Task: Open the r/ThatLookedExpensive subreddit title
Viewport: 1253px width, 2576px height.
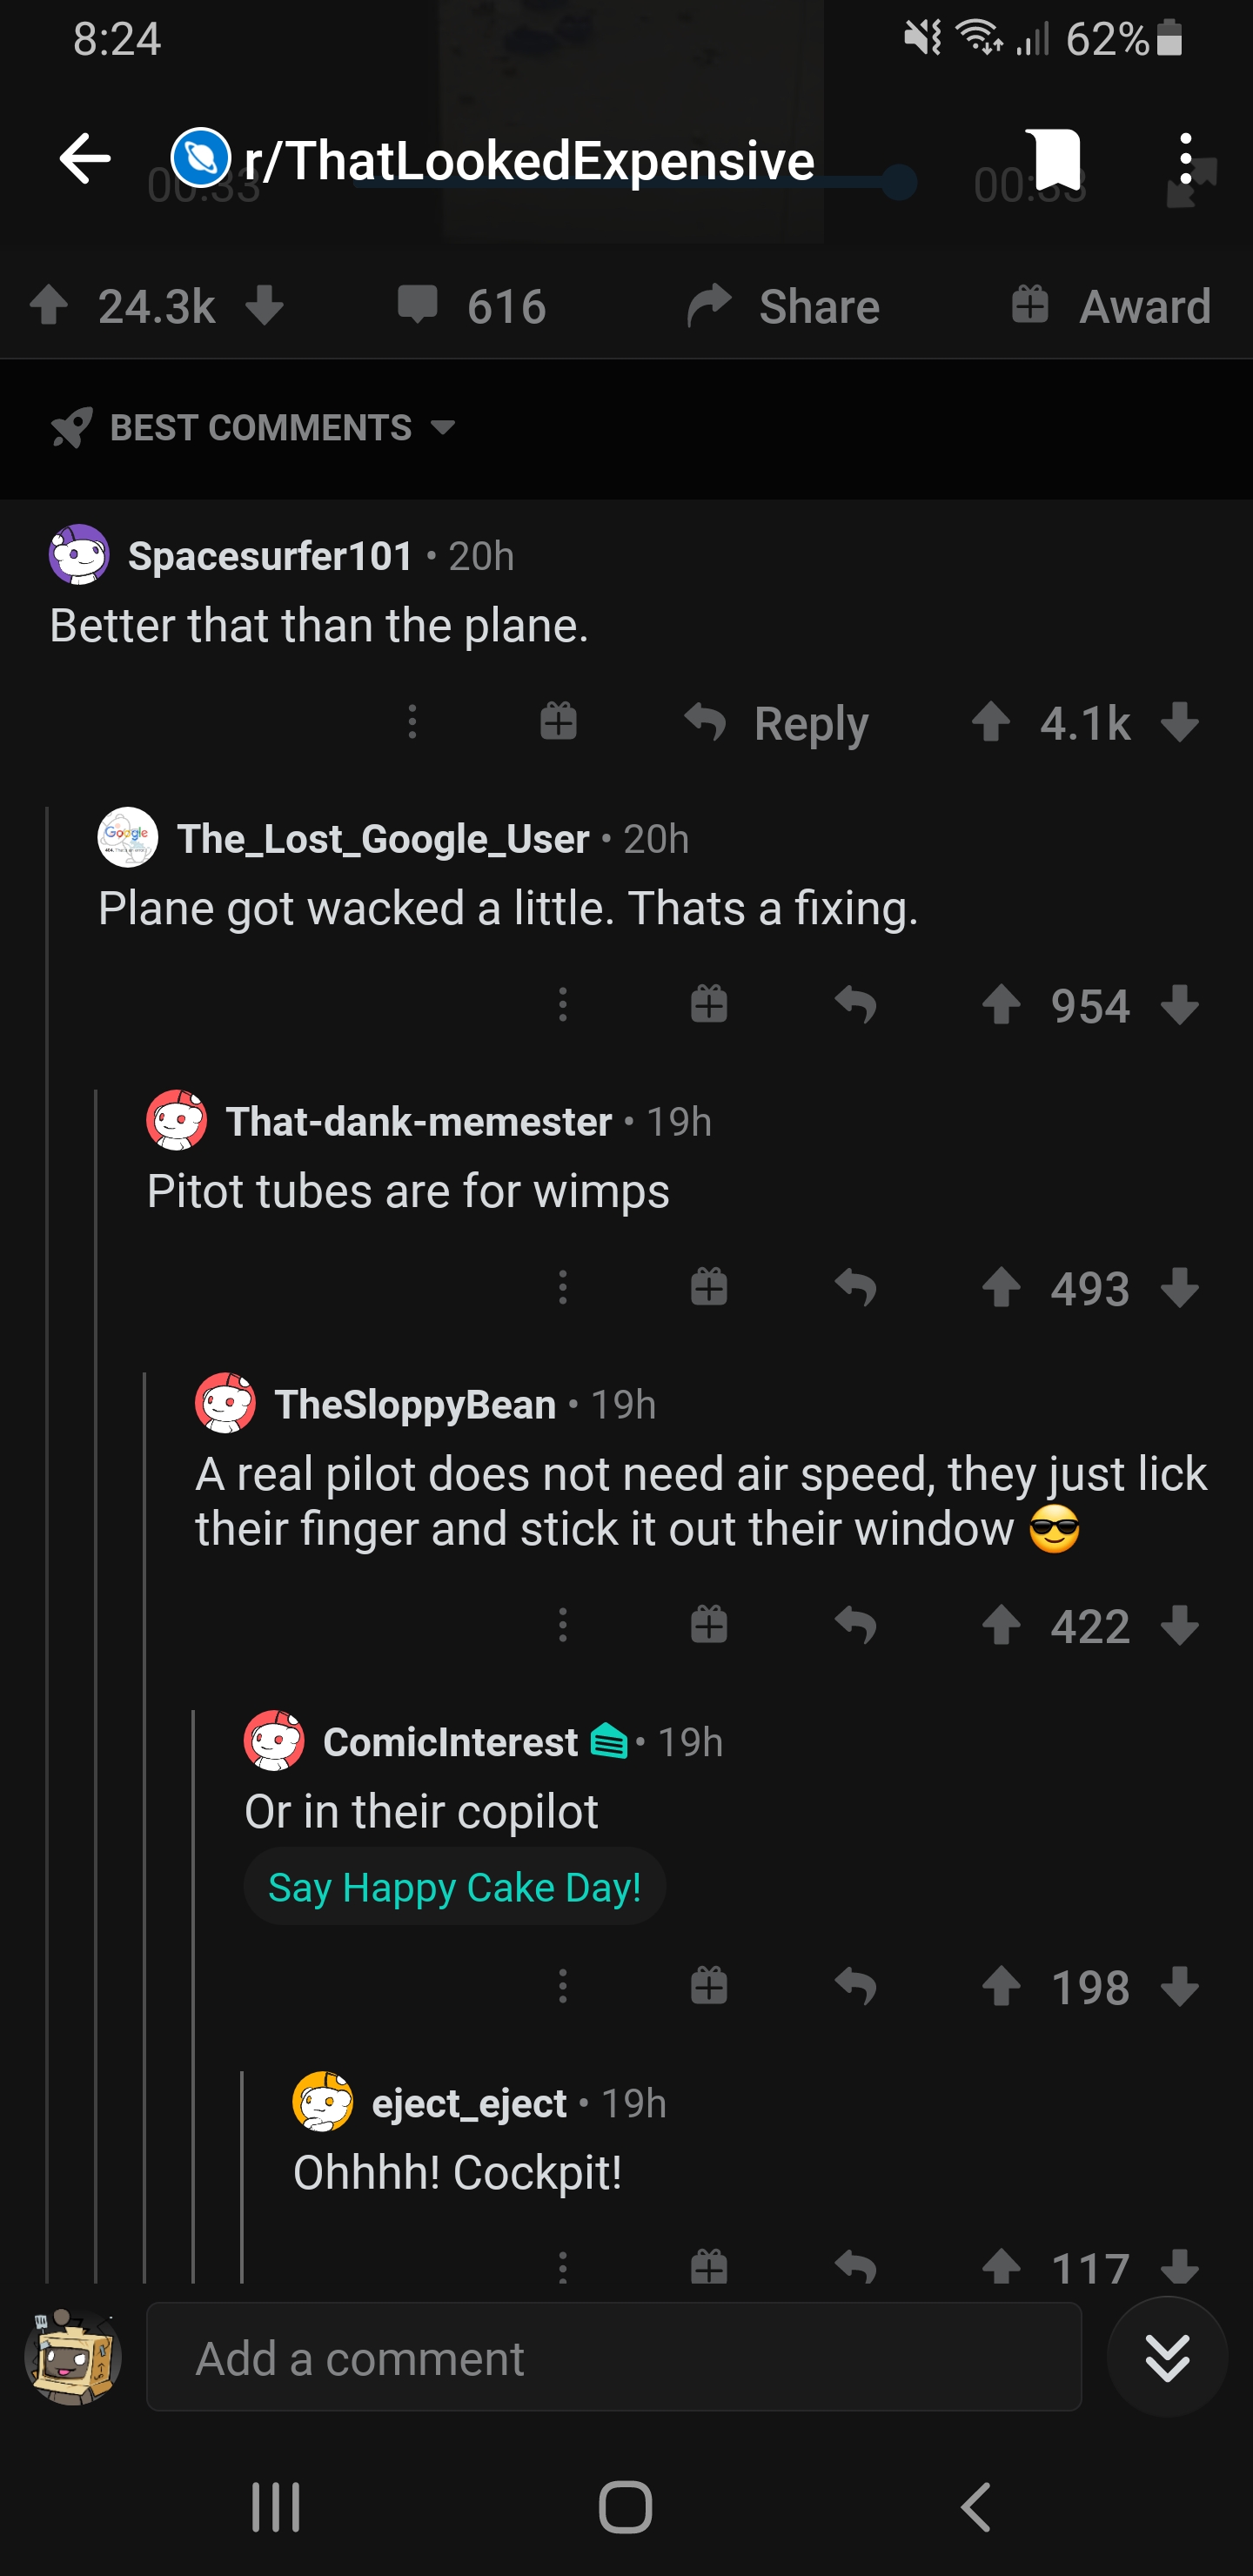Action: point(528,160)
